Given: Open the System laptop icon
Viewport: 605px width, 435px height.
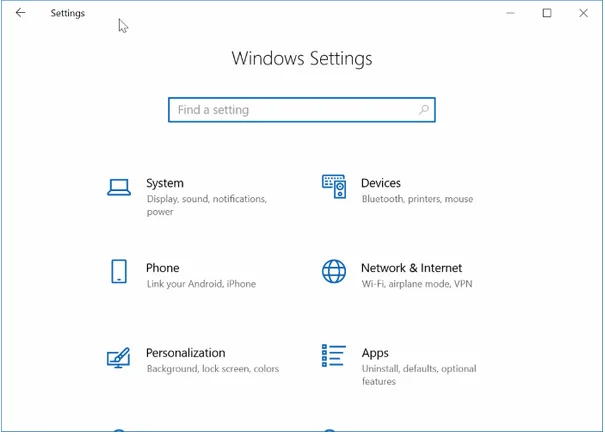Looking at the screenshot, I should click(x=119, y=187).
